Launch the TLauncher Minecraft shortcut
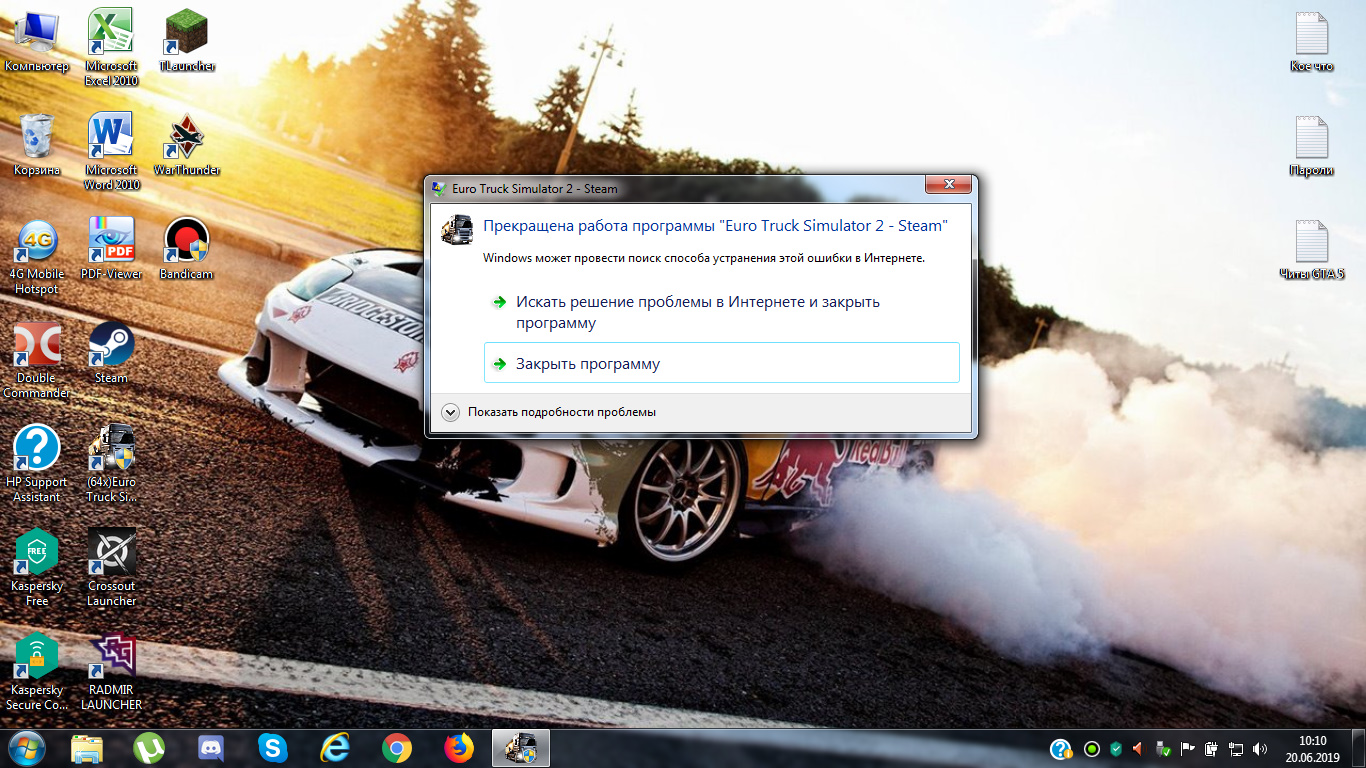 (186, 41)
